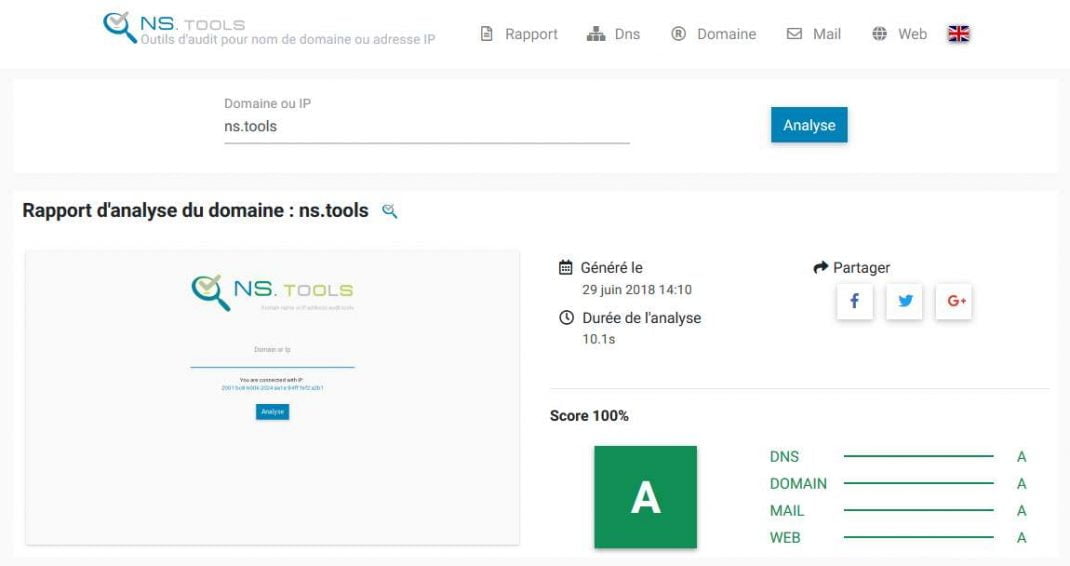Click the '29 juin 2018 14:10' date text
Image resolution: width=1070 pixels, height=566 pixels.
(x=637, y=289)
